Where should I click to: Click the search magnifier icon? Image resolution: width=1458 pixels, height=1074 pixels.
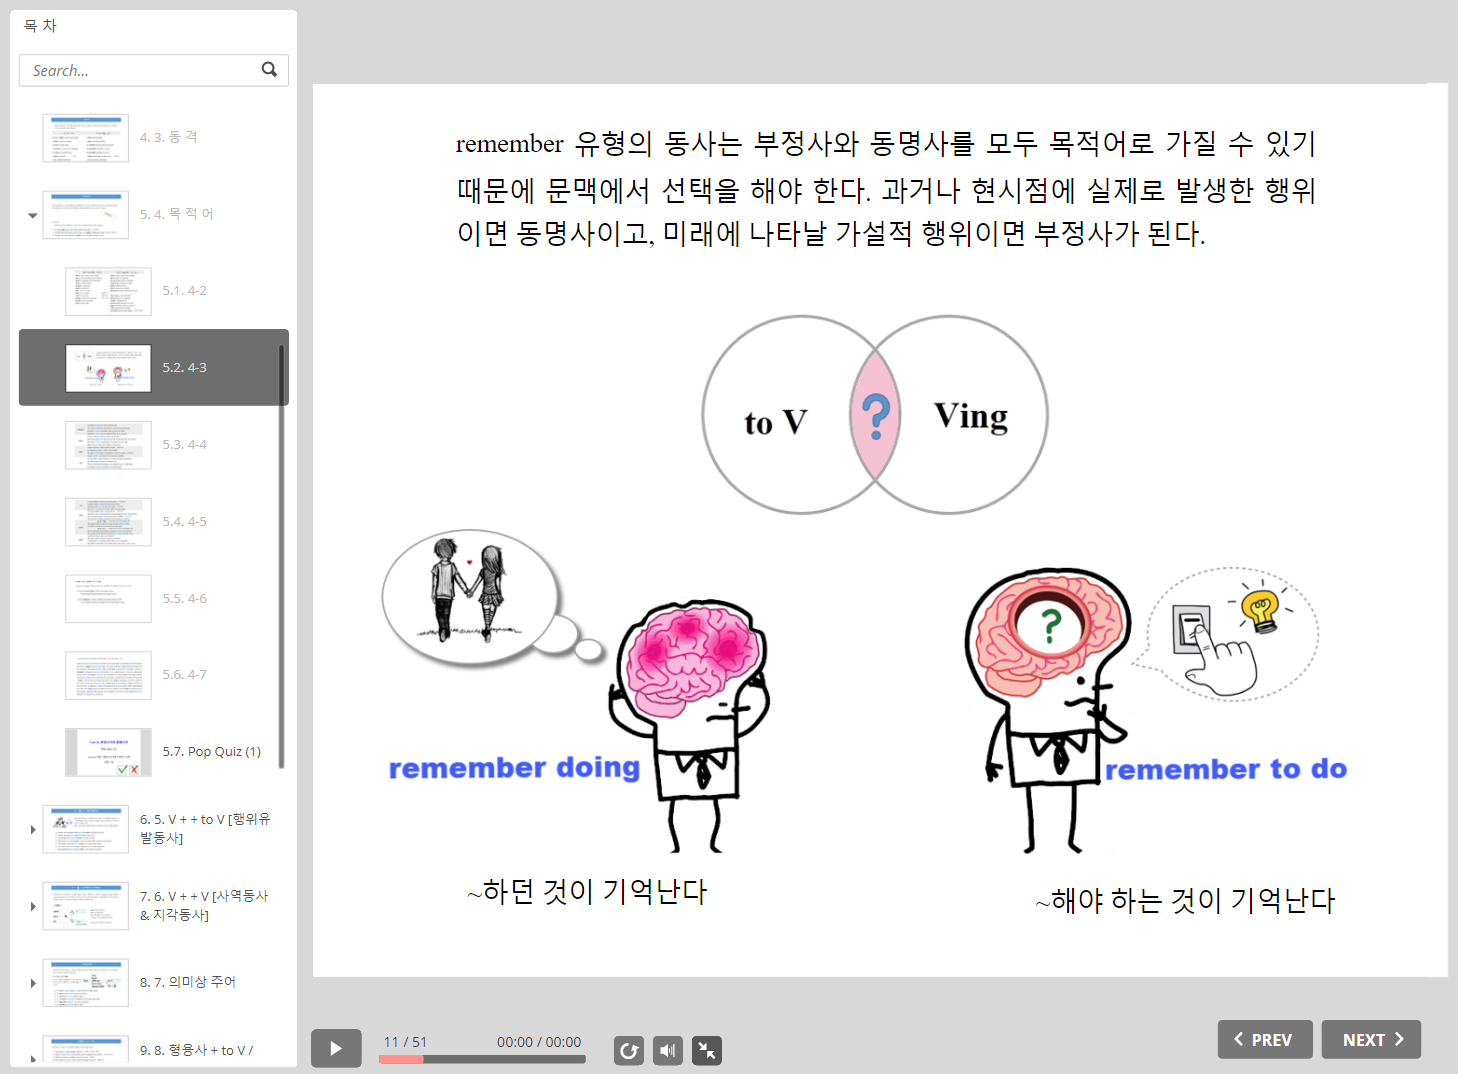pos(269,69)
